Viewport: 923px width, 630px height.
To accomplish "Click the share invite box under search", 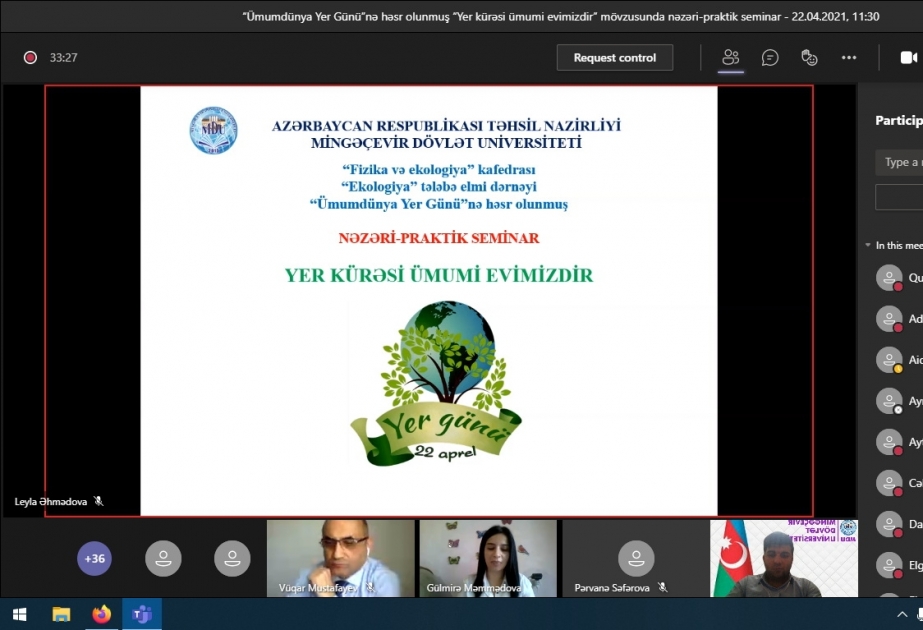I will 899,197.
